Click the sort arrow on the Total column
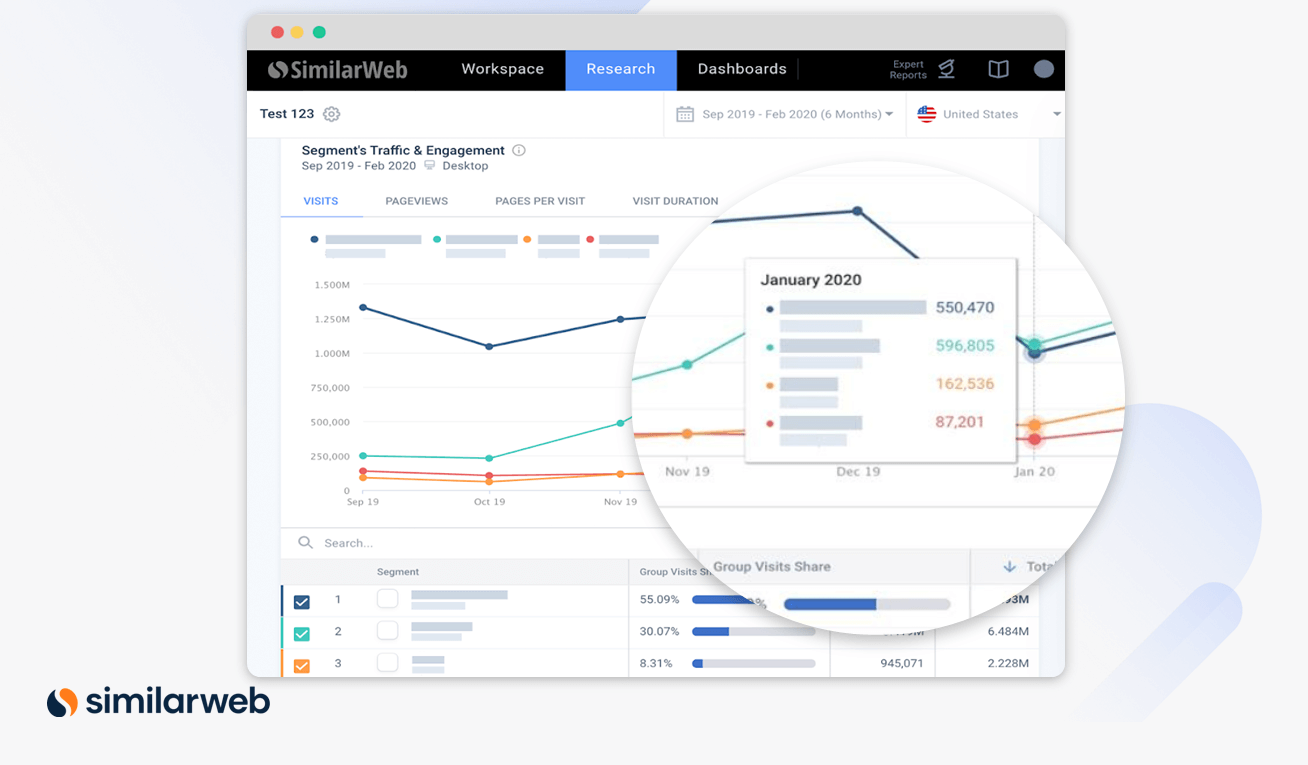This screenshot has width=1308, height=765. (x=1009, y=567)
